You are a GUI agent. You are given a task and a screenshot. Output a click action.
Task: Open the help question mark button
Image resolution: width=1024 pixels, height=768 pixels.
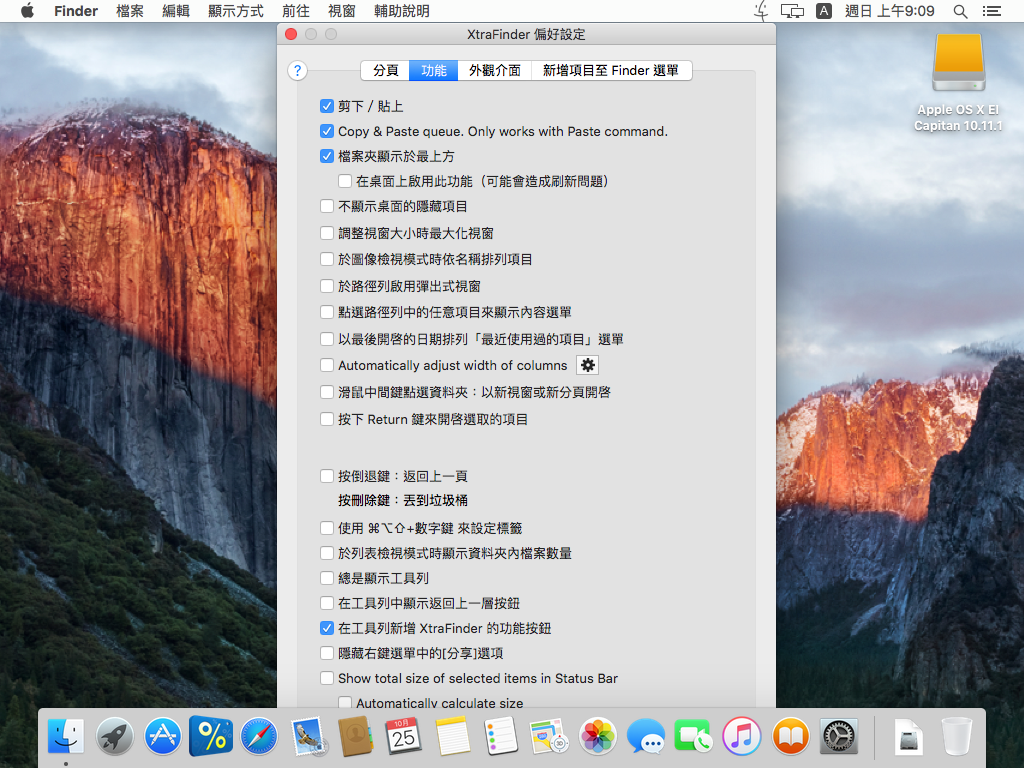(x=297, y=71)
